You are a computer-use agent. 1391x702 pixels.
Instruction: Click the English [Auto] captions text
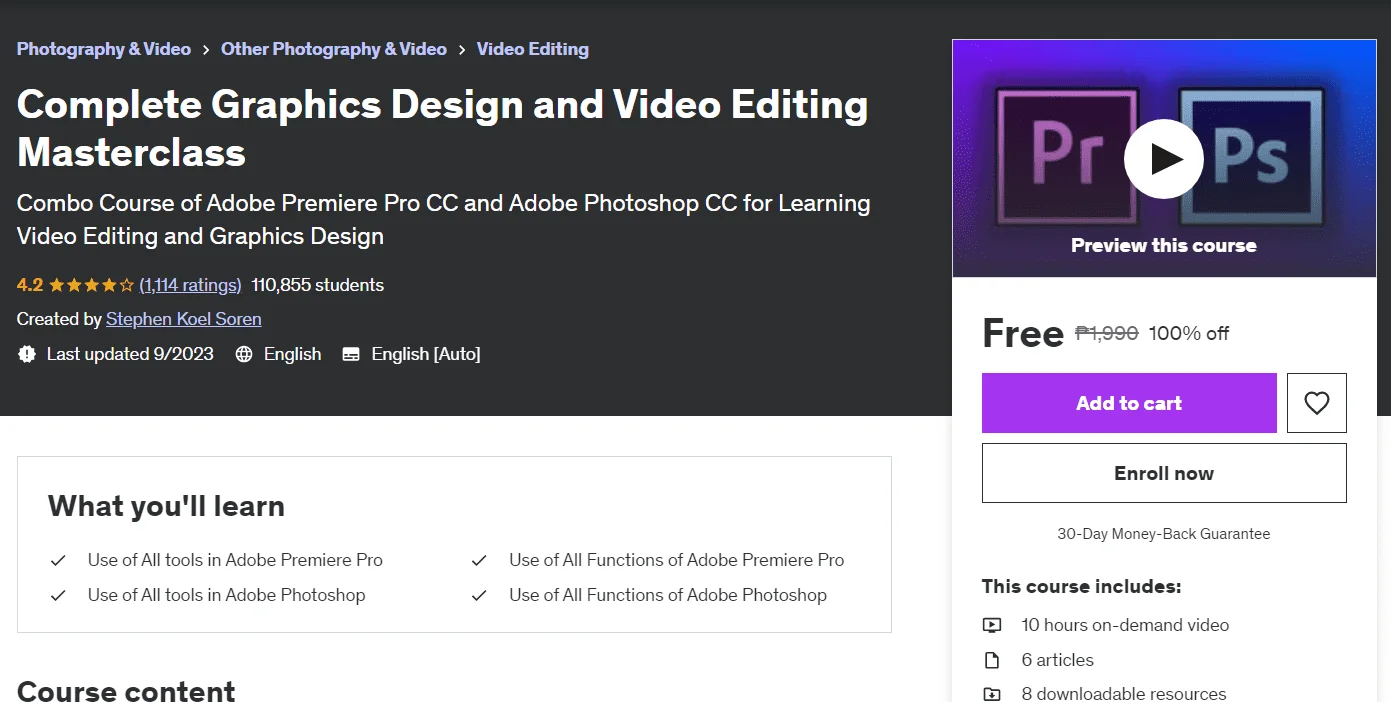click(x=426, y=354)
